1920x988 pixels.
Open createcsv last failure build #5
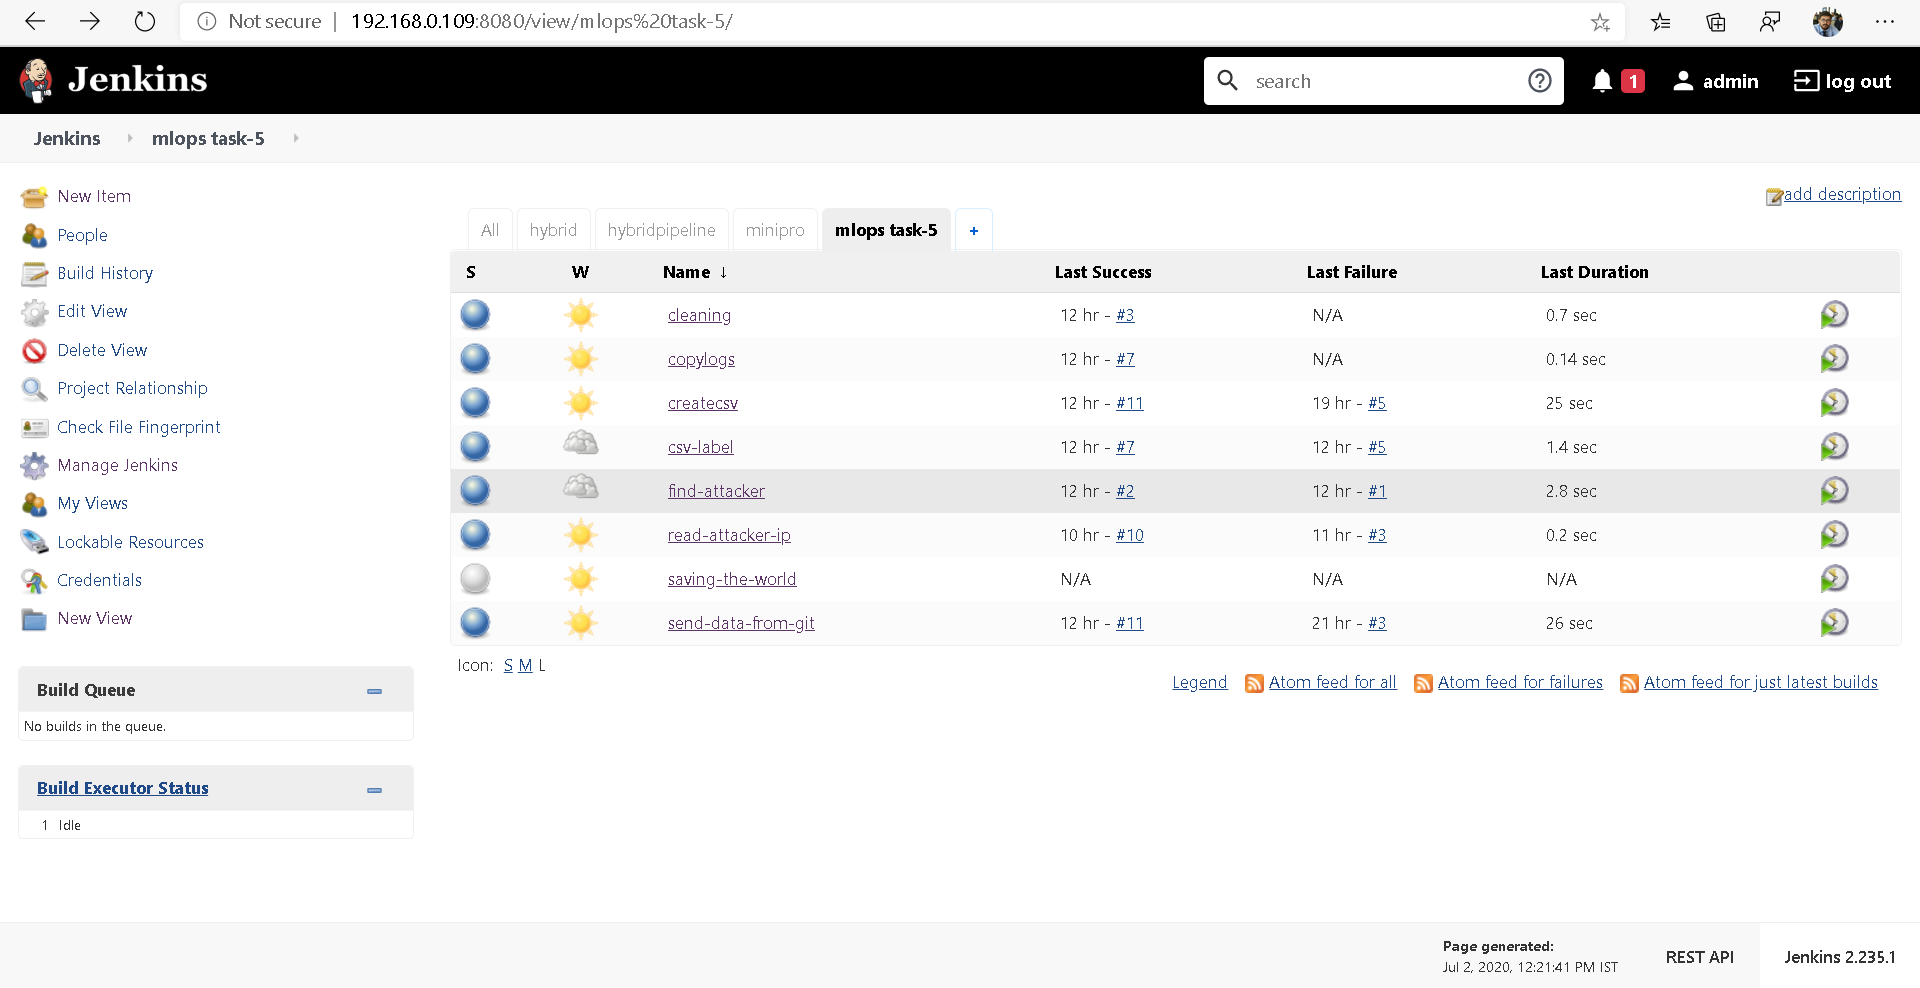point(1377,403)
